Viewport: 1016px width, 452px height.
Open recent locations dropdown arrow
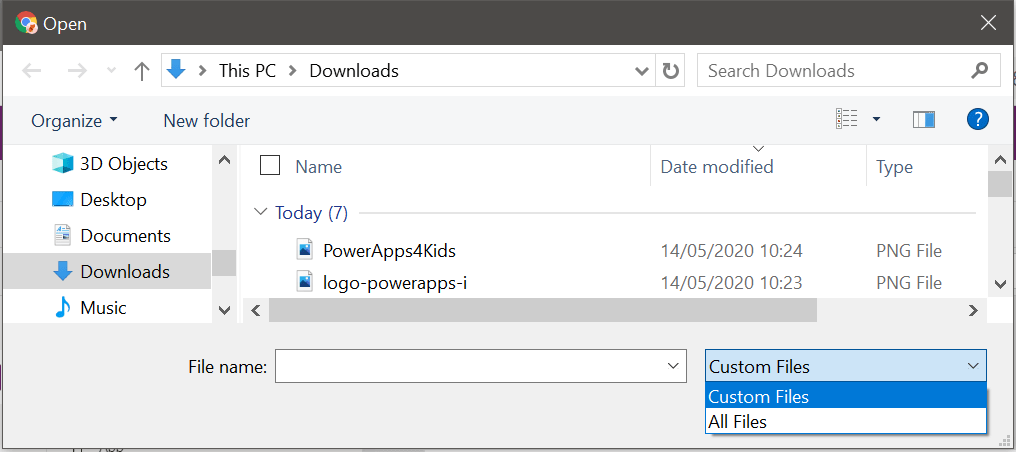click(111, 71)
